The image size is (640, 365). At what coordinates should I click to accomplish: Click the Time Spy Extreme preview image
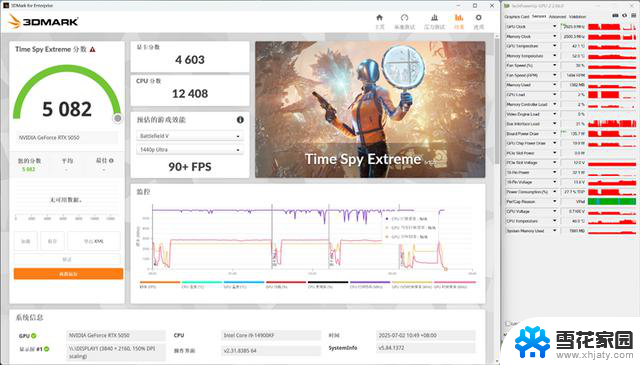370,109
